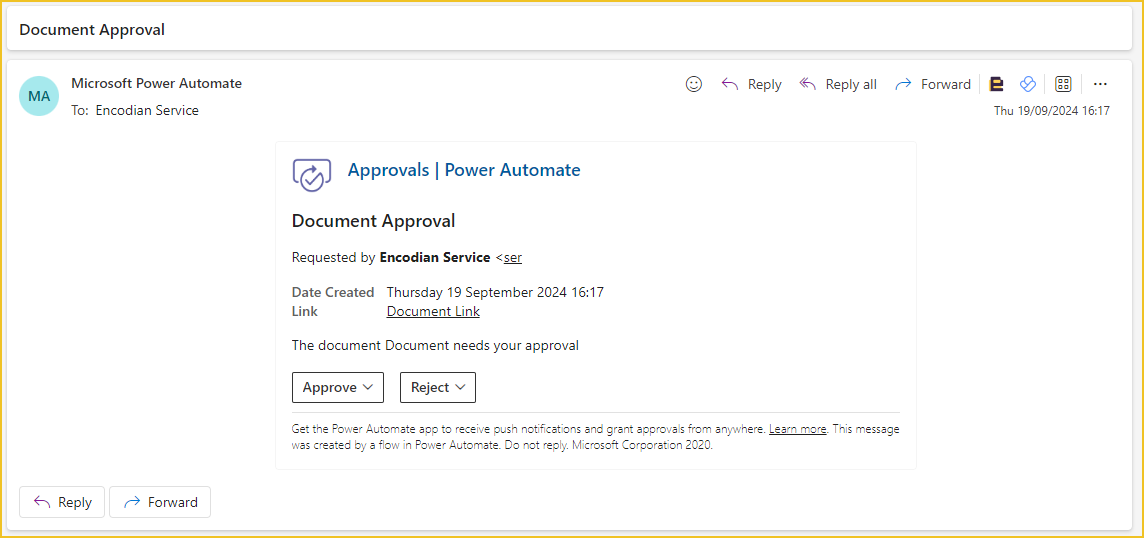Click the recipient Encodian Service

click(x=147, y=110)
